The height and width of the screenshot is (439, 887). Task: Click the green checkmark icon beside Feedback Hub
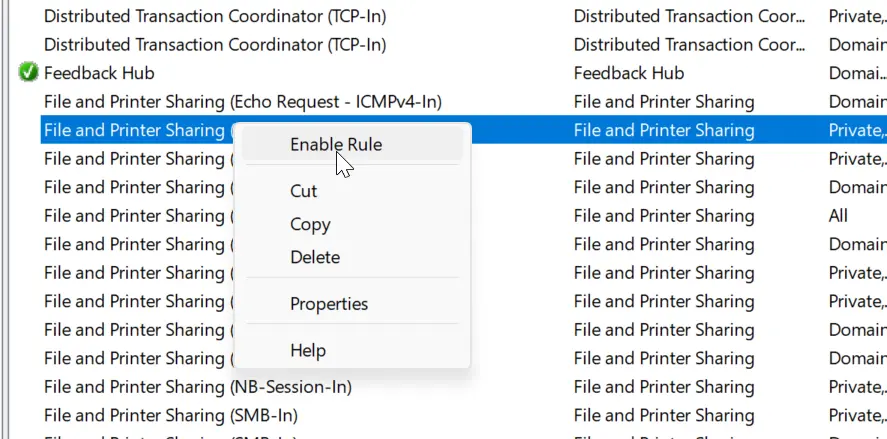pyautogui.click(x=28, y=72)
